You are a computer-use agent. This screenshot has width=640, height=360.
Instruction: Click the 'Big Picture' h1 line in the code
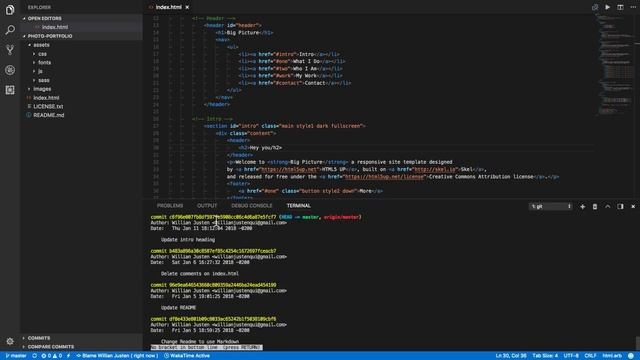click(x=244, y=33)
